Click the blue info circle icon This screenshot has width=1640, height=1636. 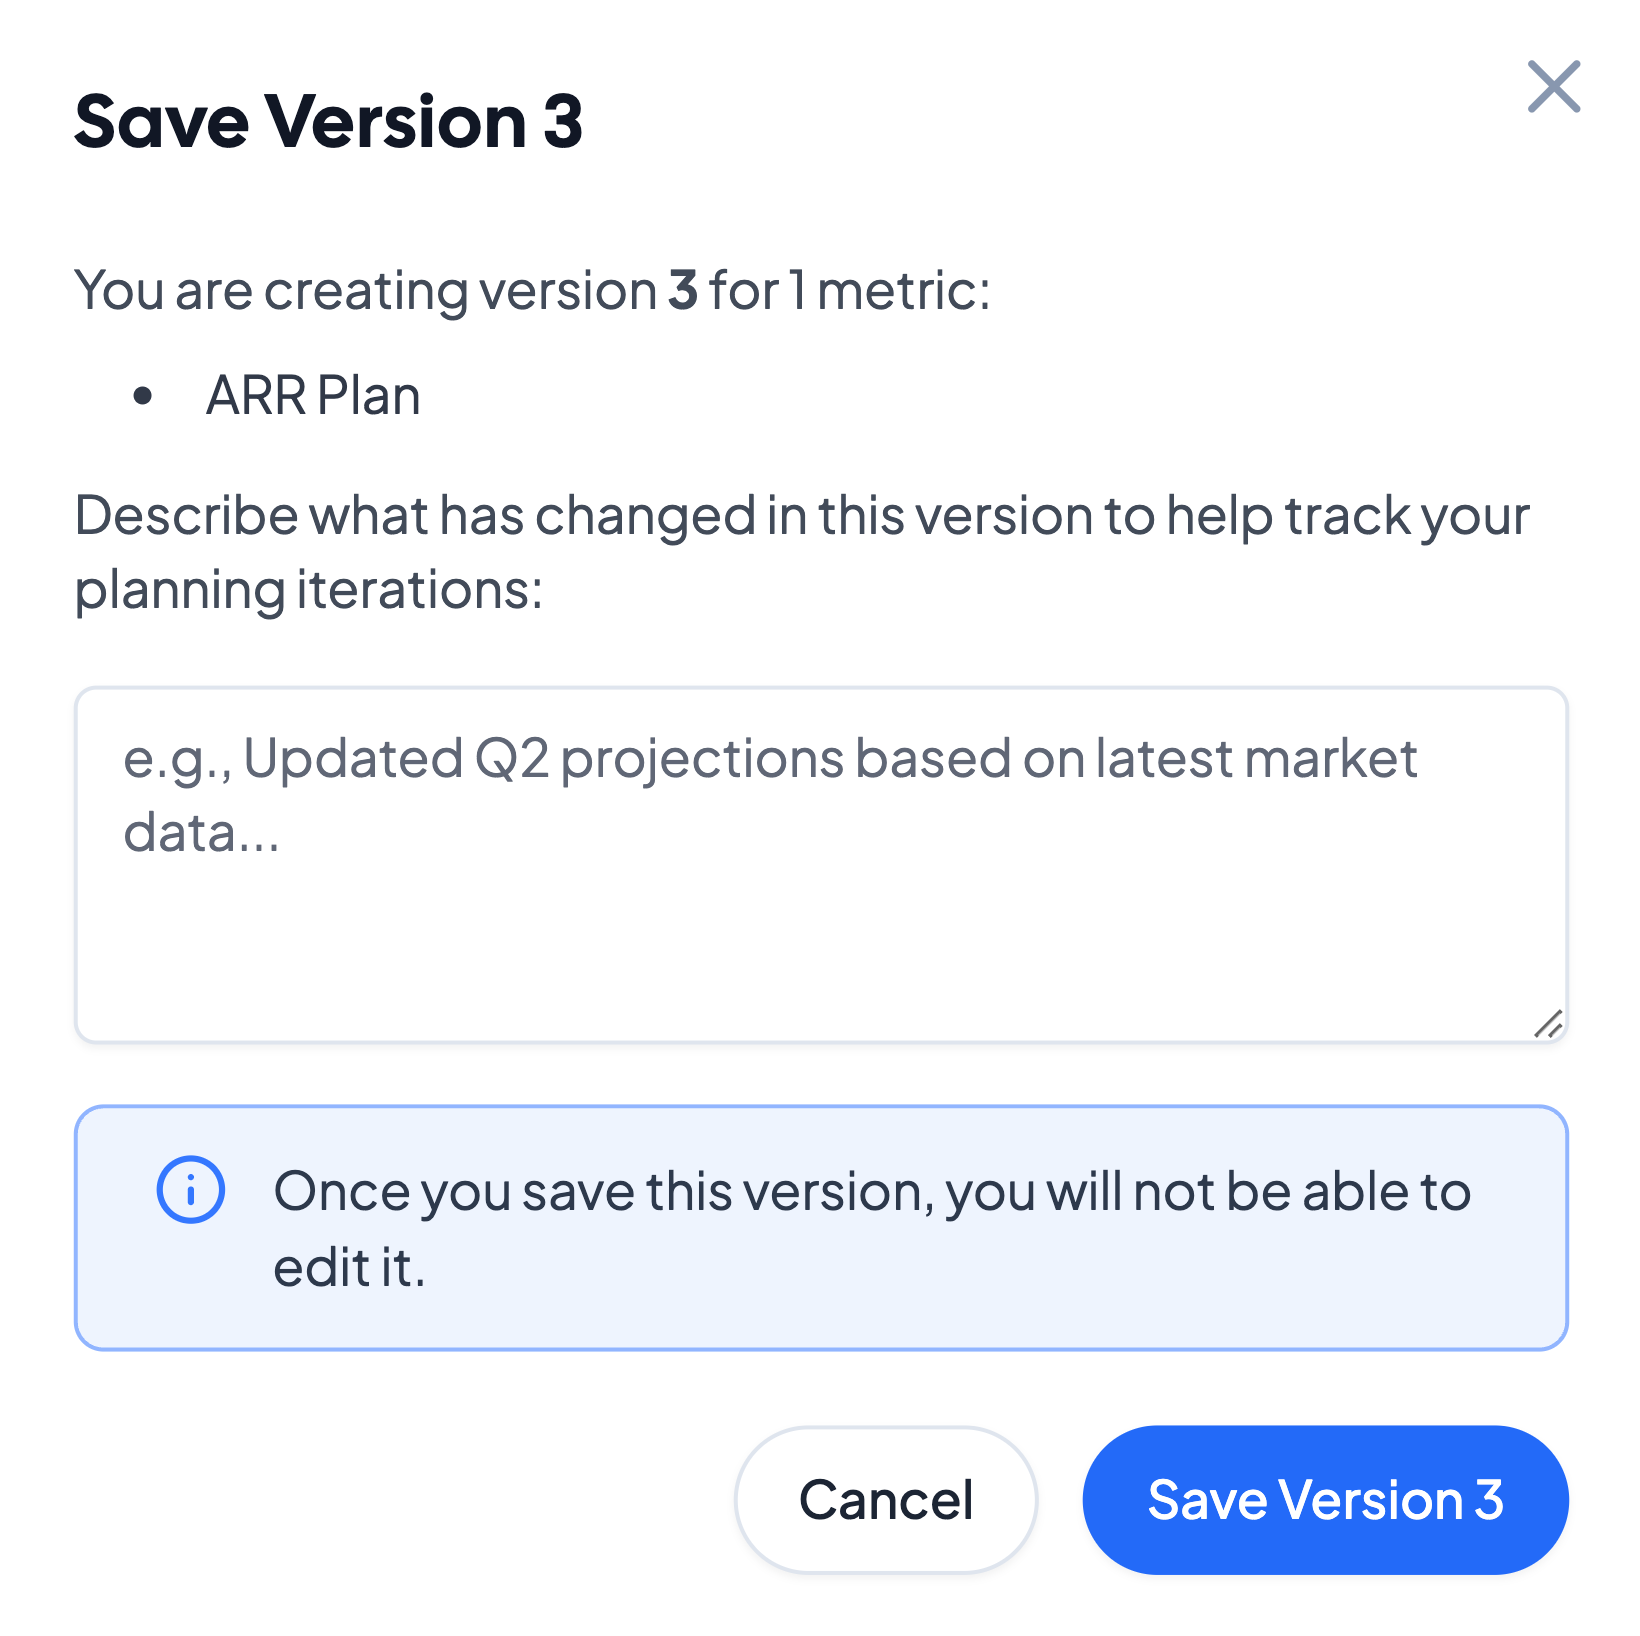[190, 1190]
